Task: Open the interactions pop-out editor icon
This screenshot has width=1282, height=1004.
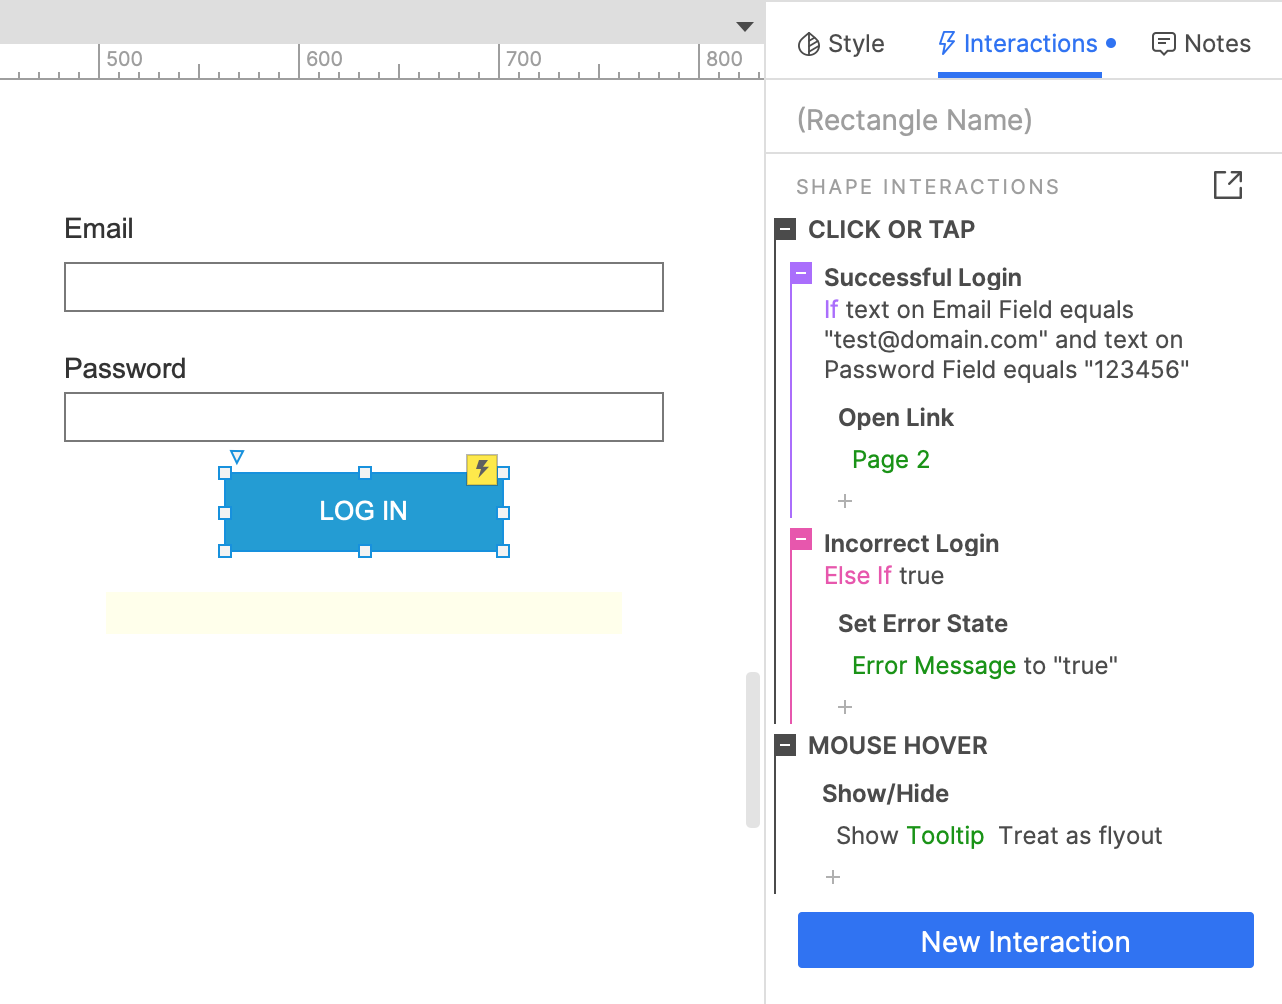Action: pyautogui.click(x=1227, y=185)
